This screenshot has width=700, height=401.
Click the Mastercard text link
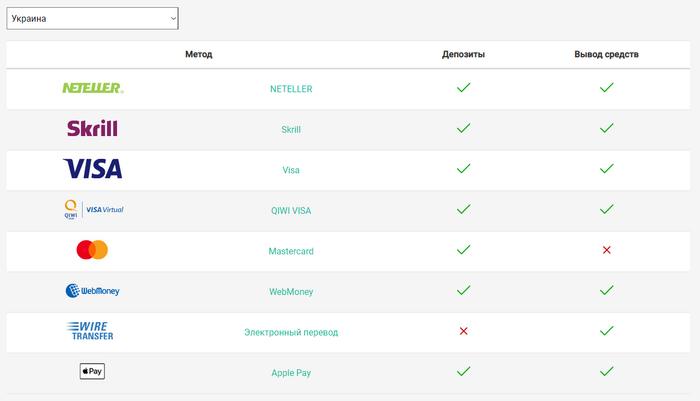(x=291, y=251)
